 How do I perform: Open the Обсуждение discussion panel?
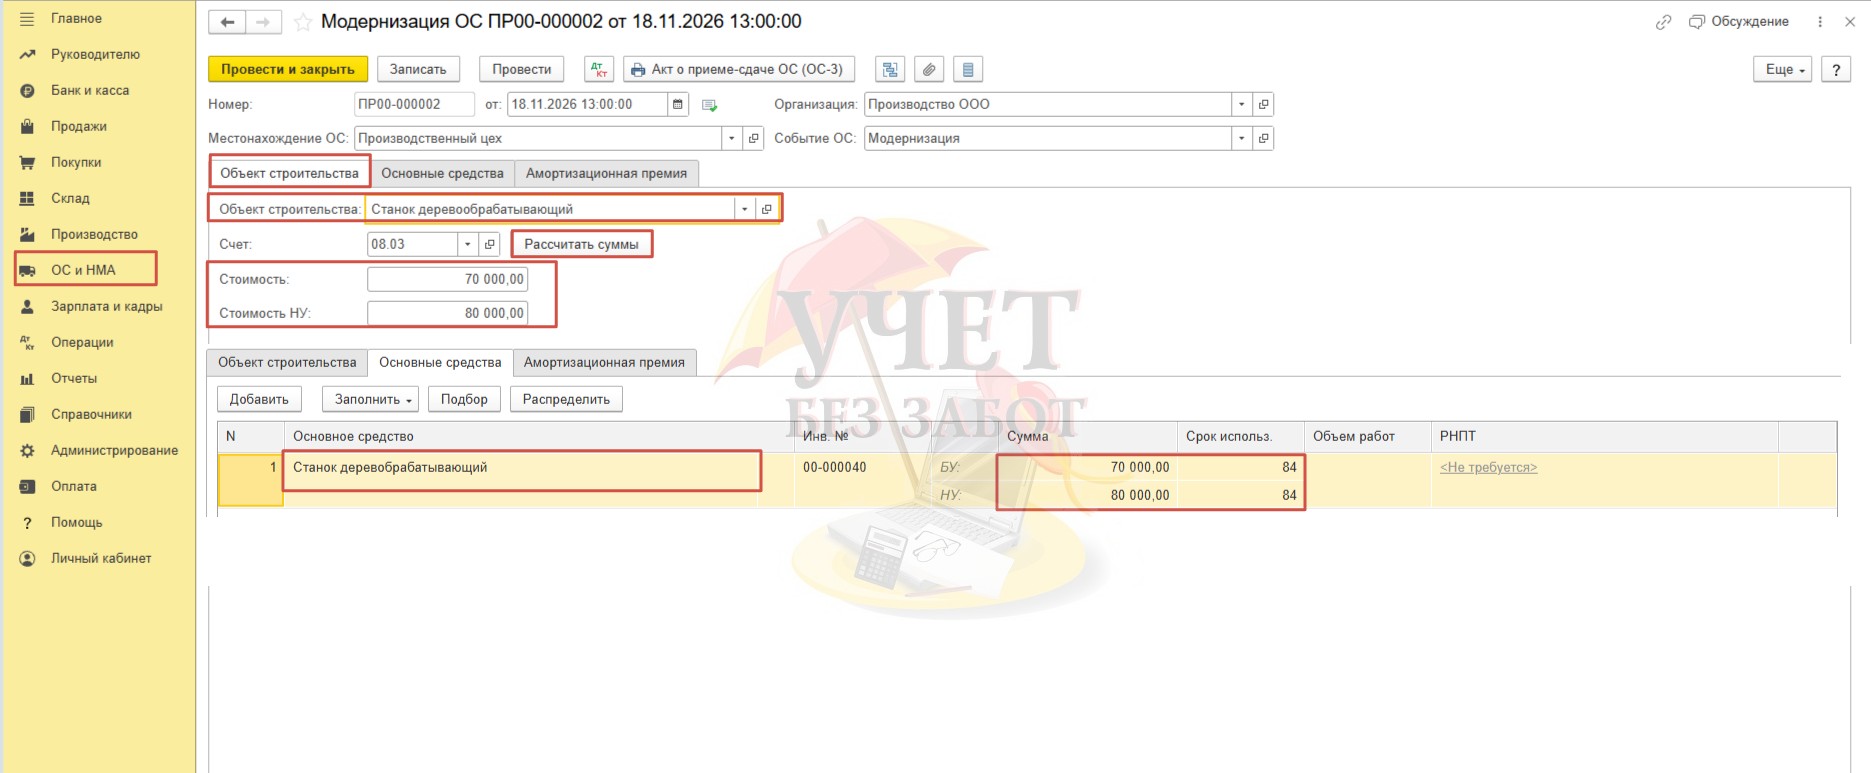(1739, 22)
